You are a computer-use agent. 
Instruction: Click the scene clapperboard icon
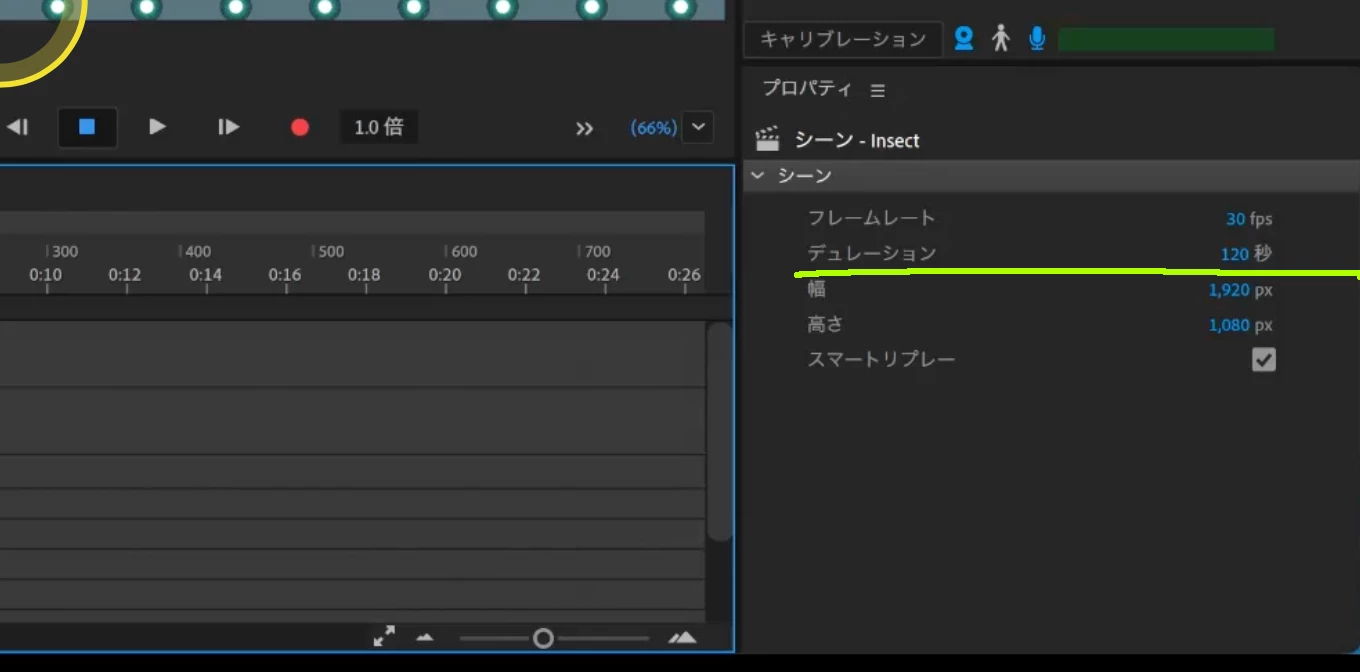[x=767, y=139]
